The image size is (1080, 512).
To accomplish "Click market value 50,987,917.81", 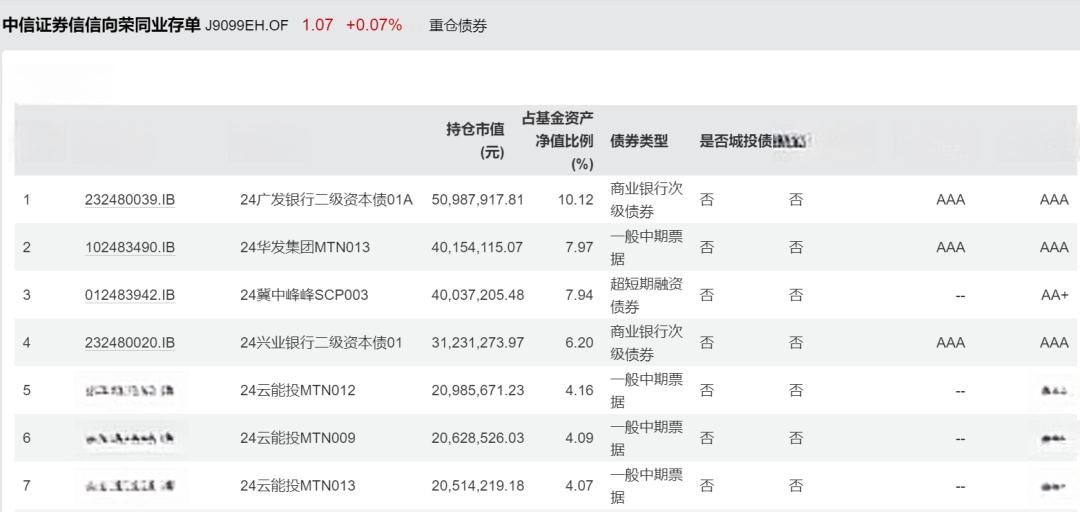I will pos(478,200).
